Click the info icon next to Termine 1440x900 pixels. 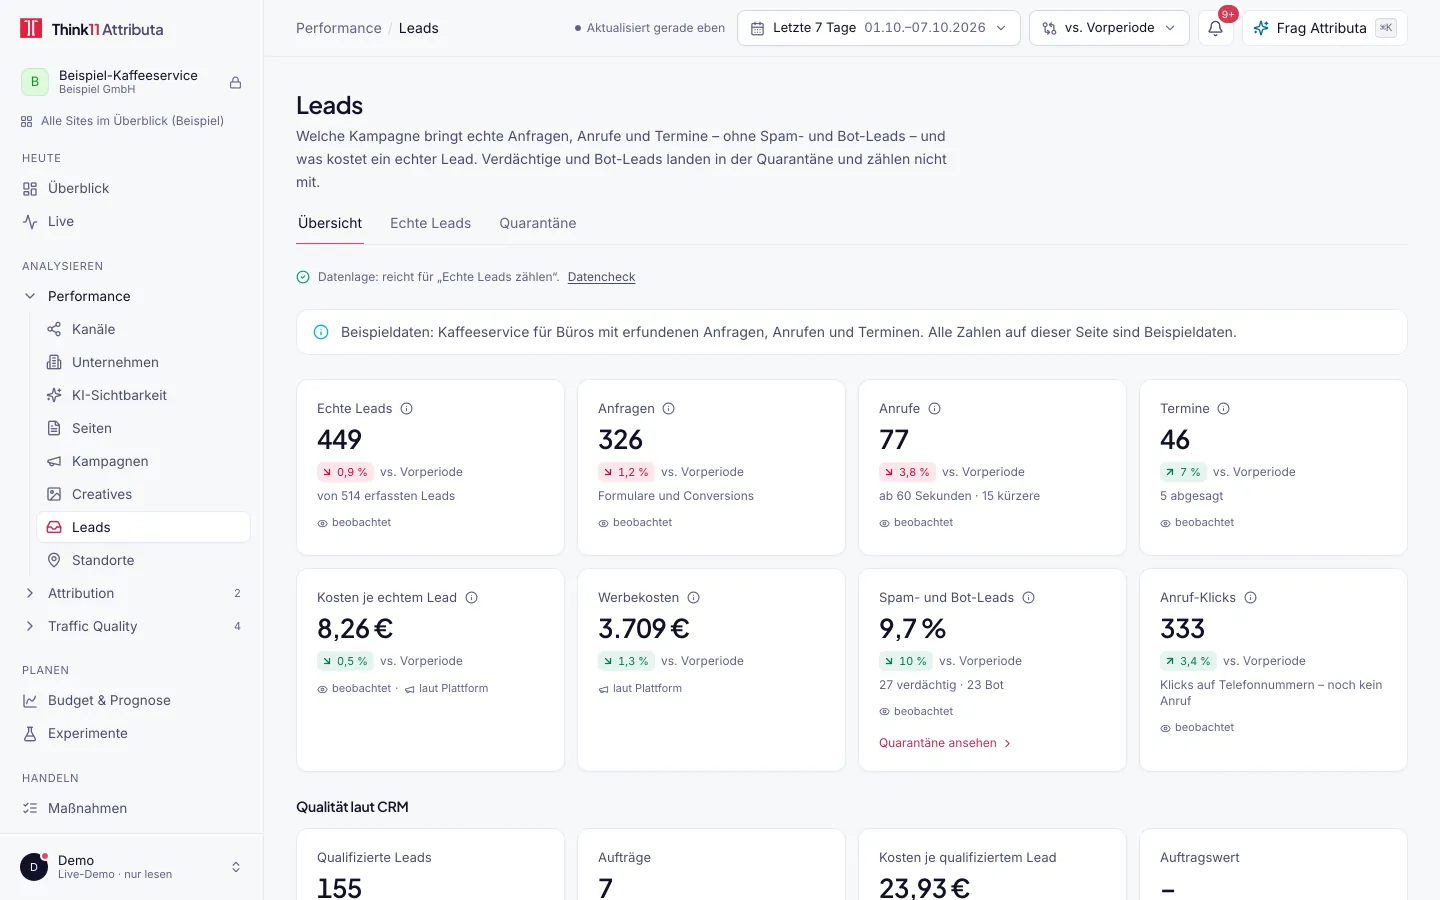(x=1224, y=409)
